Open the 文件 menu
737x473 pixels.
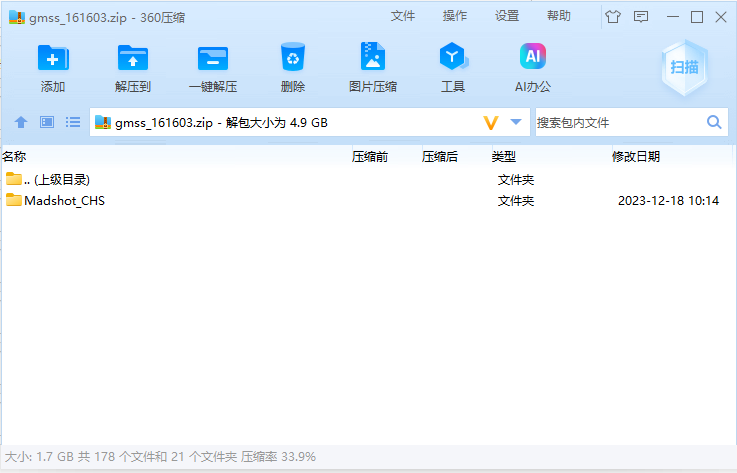coord(403,16)
